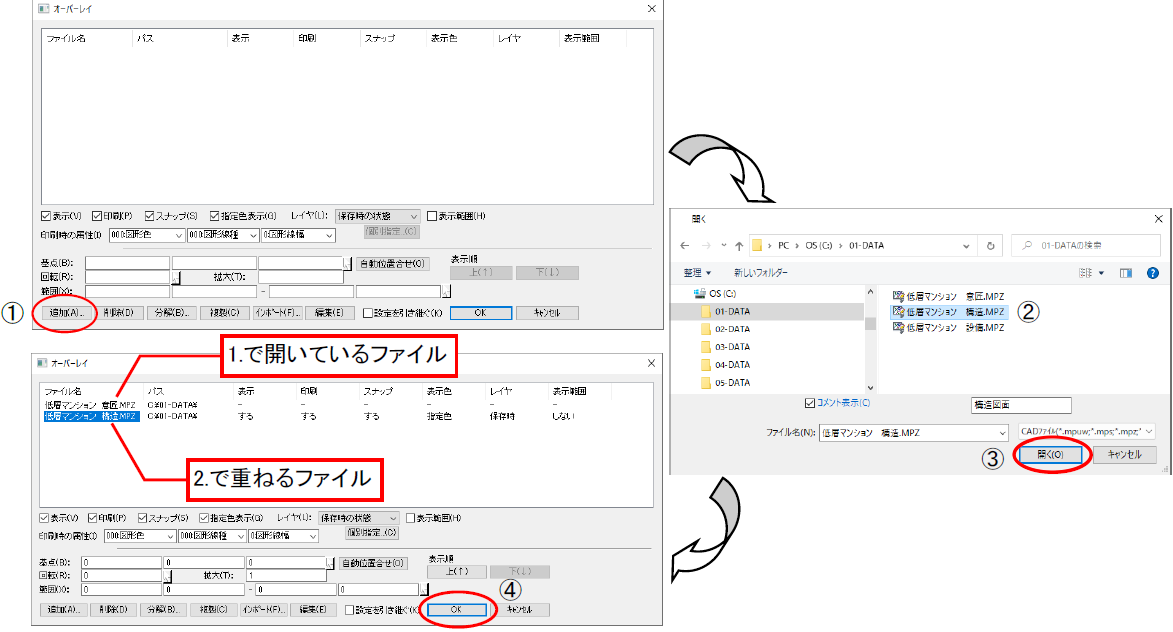Viewport: 1173px width, 632px height.
Task: Toggle the preview pane icon in the Open dialog
Action: click(1125, 273)
